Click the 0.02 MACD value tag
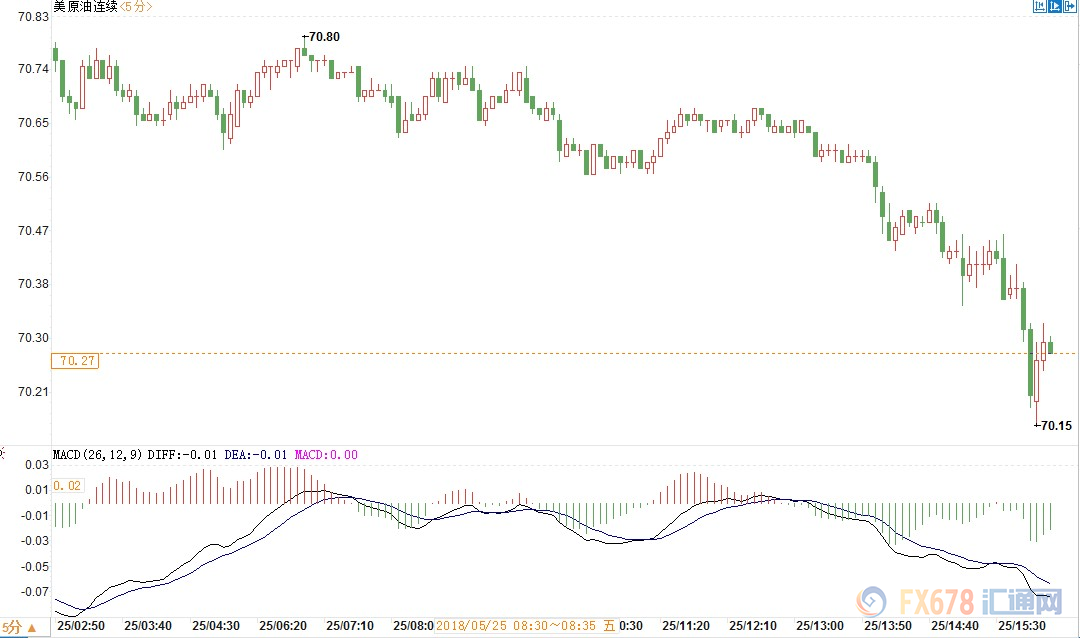This screenshot has width=1080, height=638. point(66,486)
